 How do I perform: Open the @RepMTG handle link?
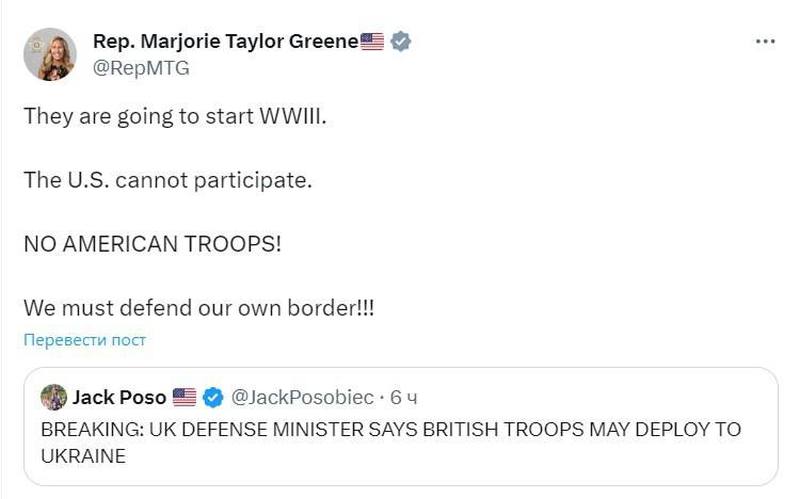coord(141,68)
